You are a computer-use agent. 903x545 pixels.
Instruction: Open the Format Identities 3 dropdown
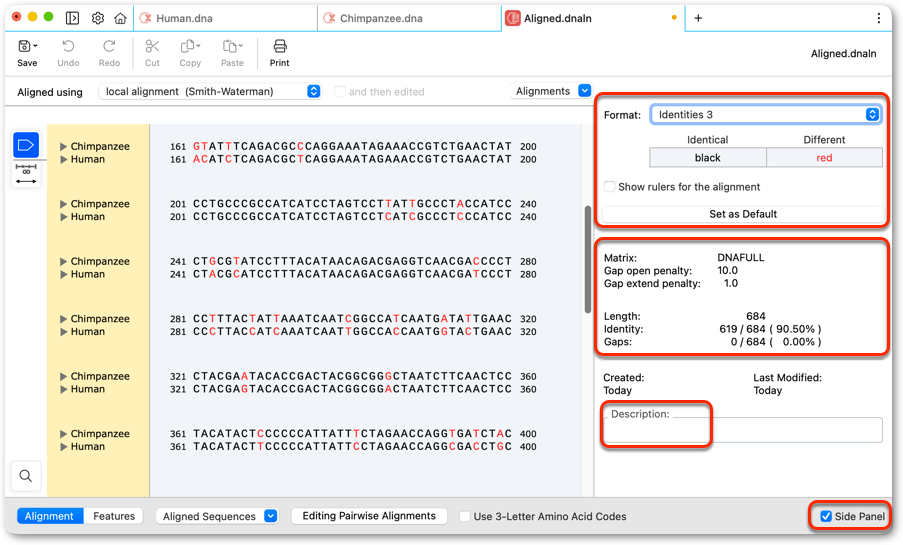coord(765,115)
